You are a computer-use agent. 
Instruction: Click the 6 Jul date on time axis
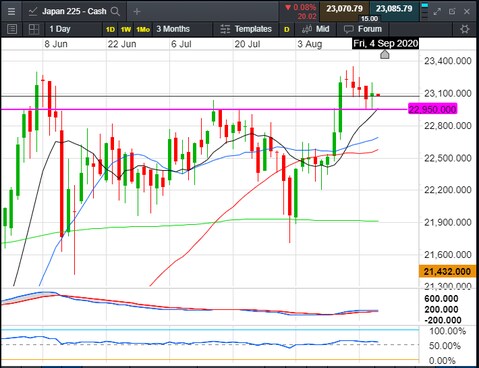[181, 44]
